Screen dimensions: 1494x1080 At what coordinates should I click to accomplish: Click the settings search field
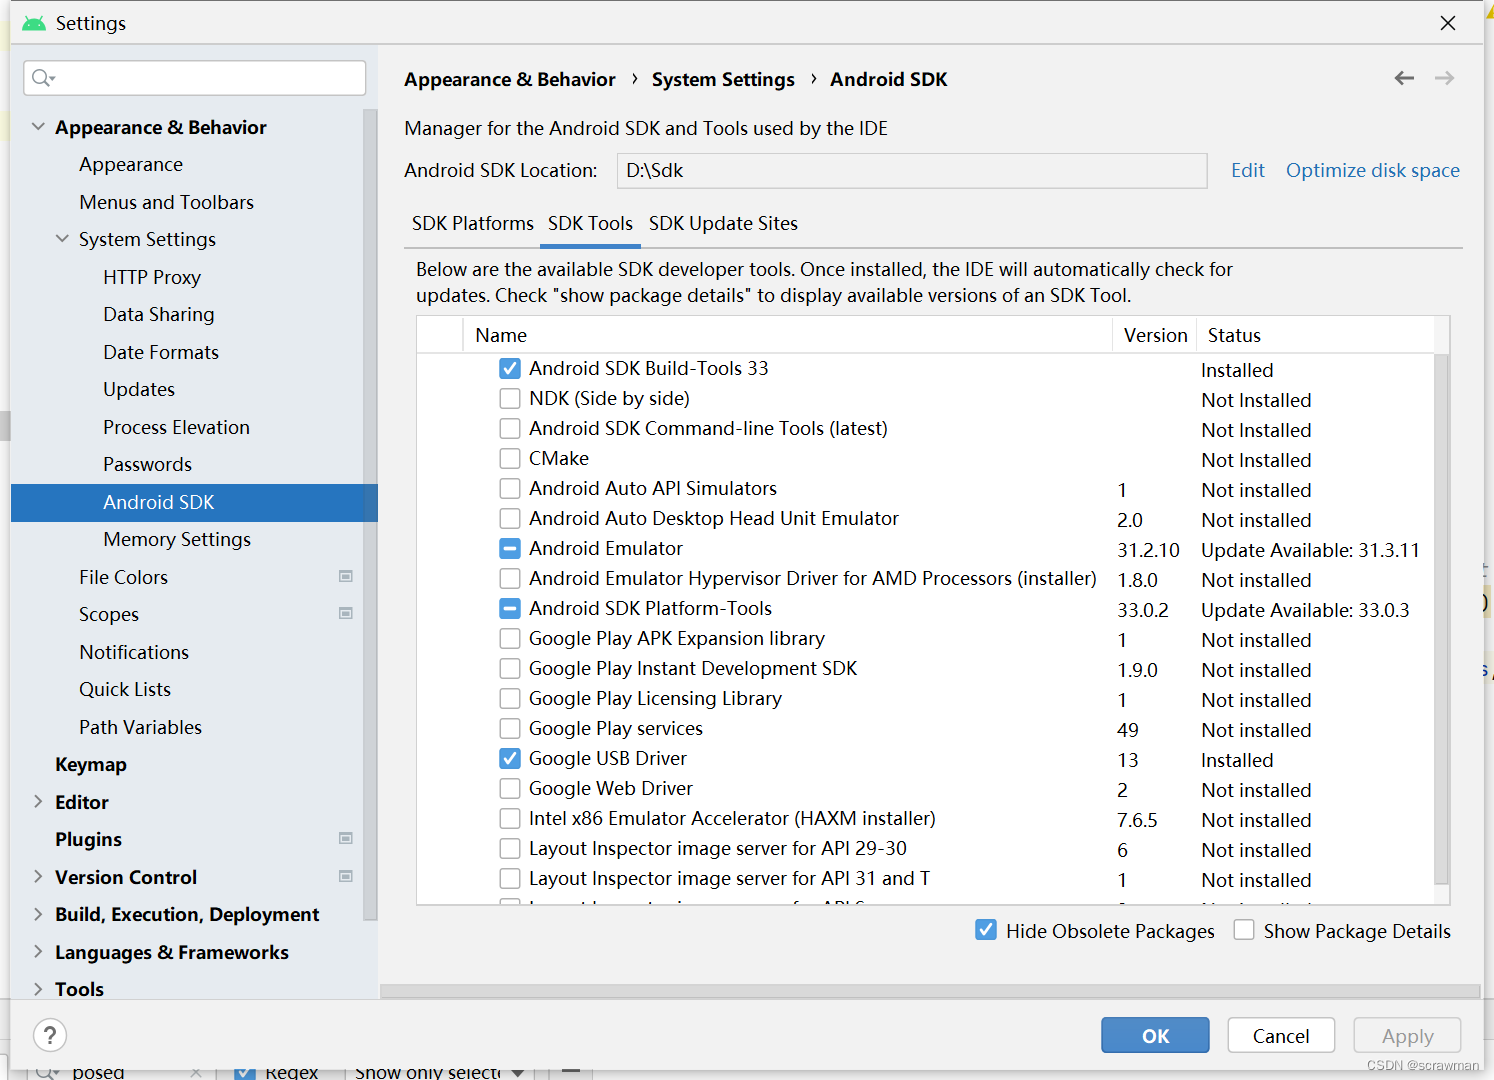(x=195, y=78)
